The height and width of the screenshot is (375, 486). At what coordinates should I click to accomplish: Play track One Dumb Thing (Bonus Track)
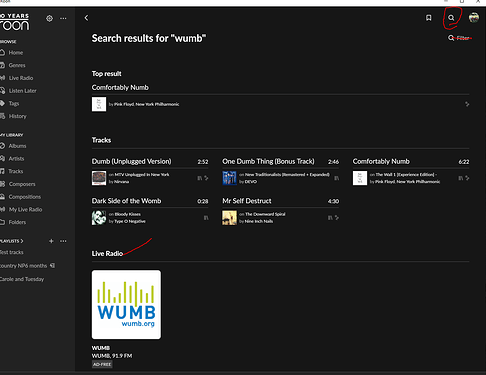[268, 161]
